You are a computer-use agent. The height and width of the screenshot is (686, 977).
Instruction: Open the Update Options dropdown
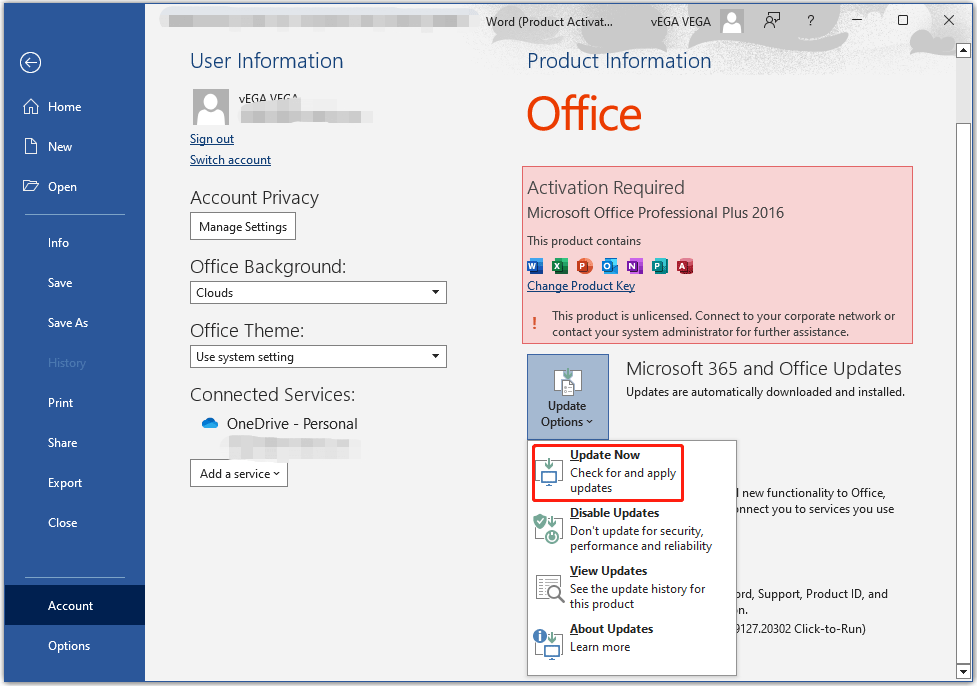coord(567,397)
